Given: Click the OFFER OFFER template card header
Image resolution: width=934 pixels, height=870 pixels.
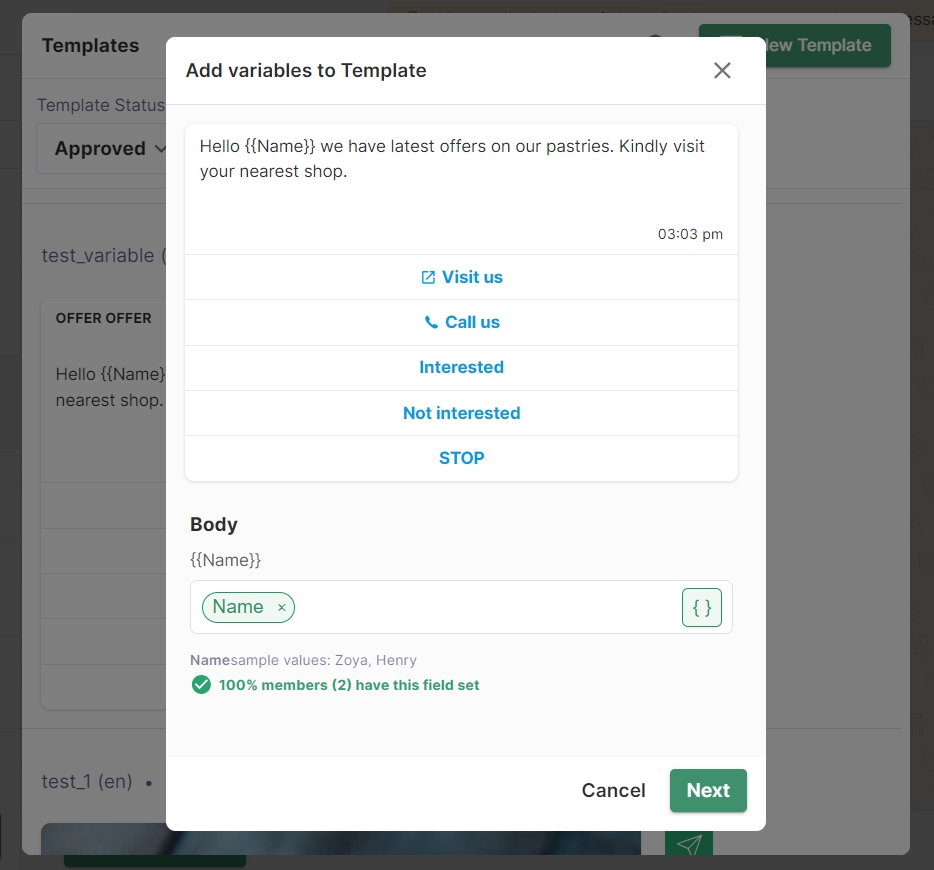Looking at the screenshot, I should pos(104,318).
